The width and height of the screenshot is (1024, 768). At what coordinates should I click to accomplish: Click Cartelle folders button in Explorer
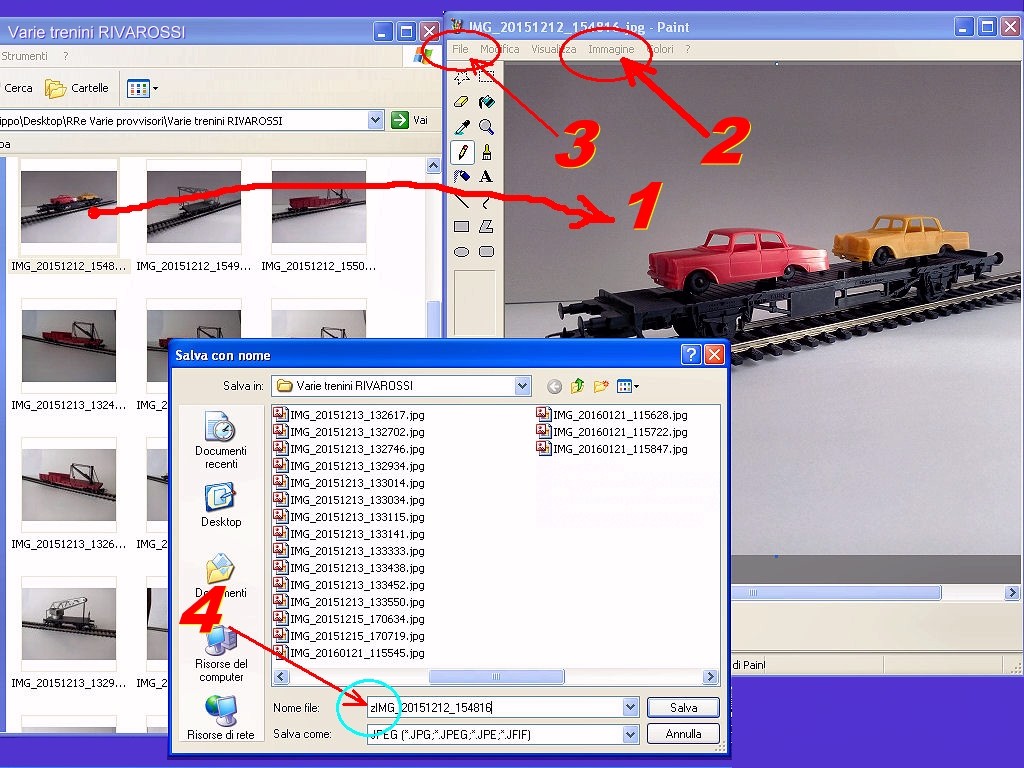[76, 88]
